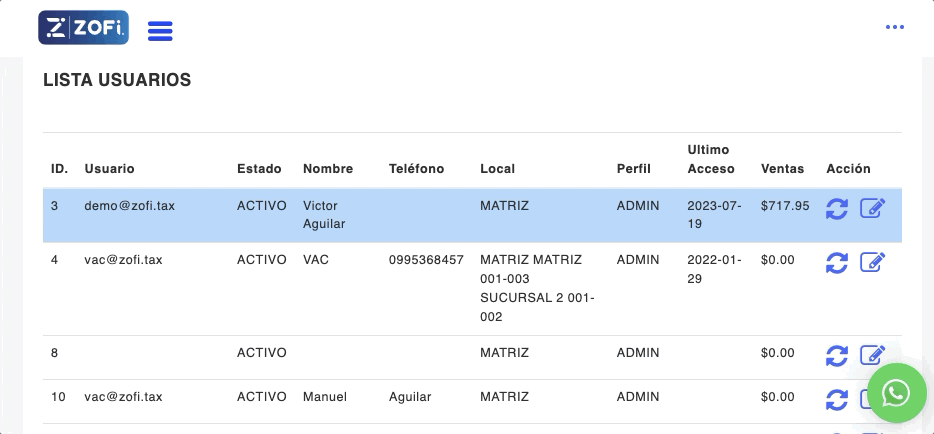The image size is (934, 434).
Task: Open the WhatsApp chat button
Action: [x=896, y=393]
